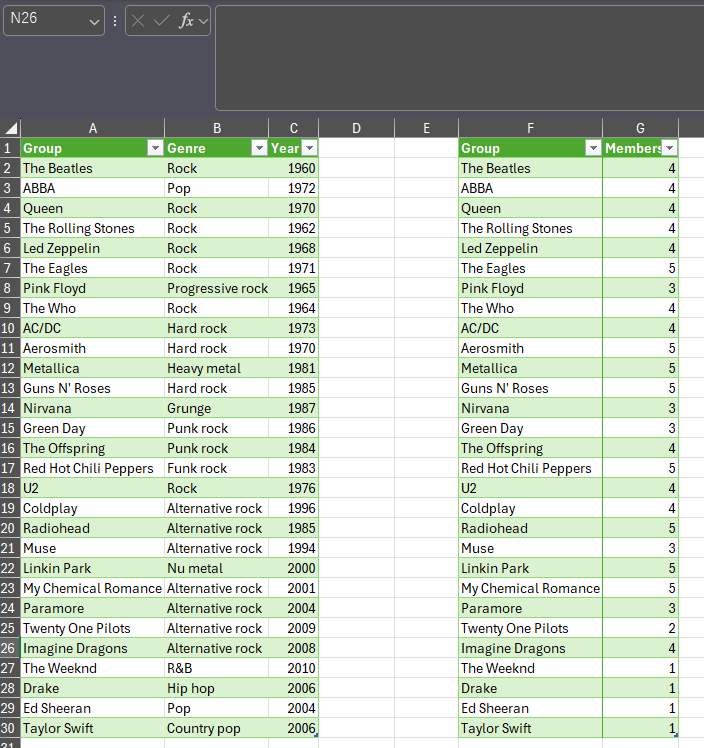Click Pink Floyd cell in column F
The width and height of the screenshot is (704, 748).
(x=530, y=288)
